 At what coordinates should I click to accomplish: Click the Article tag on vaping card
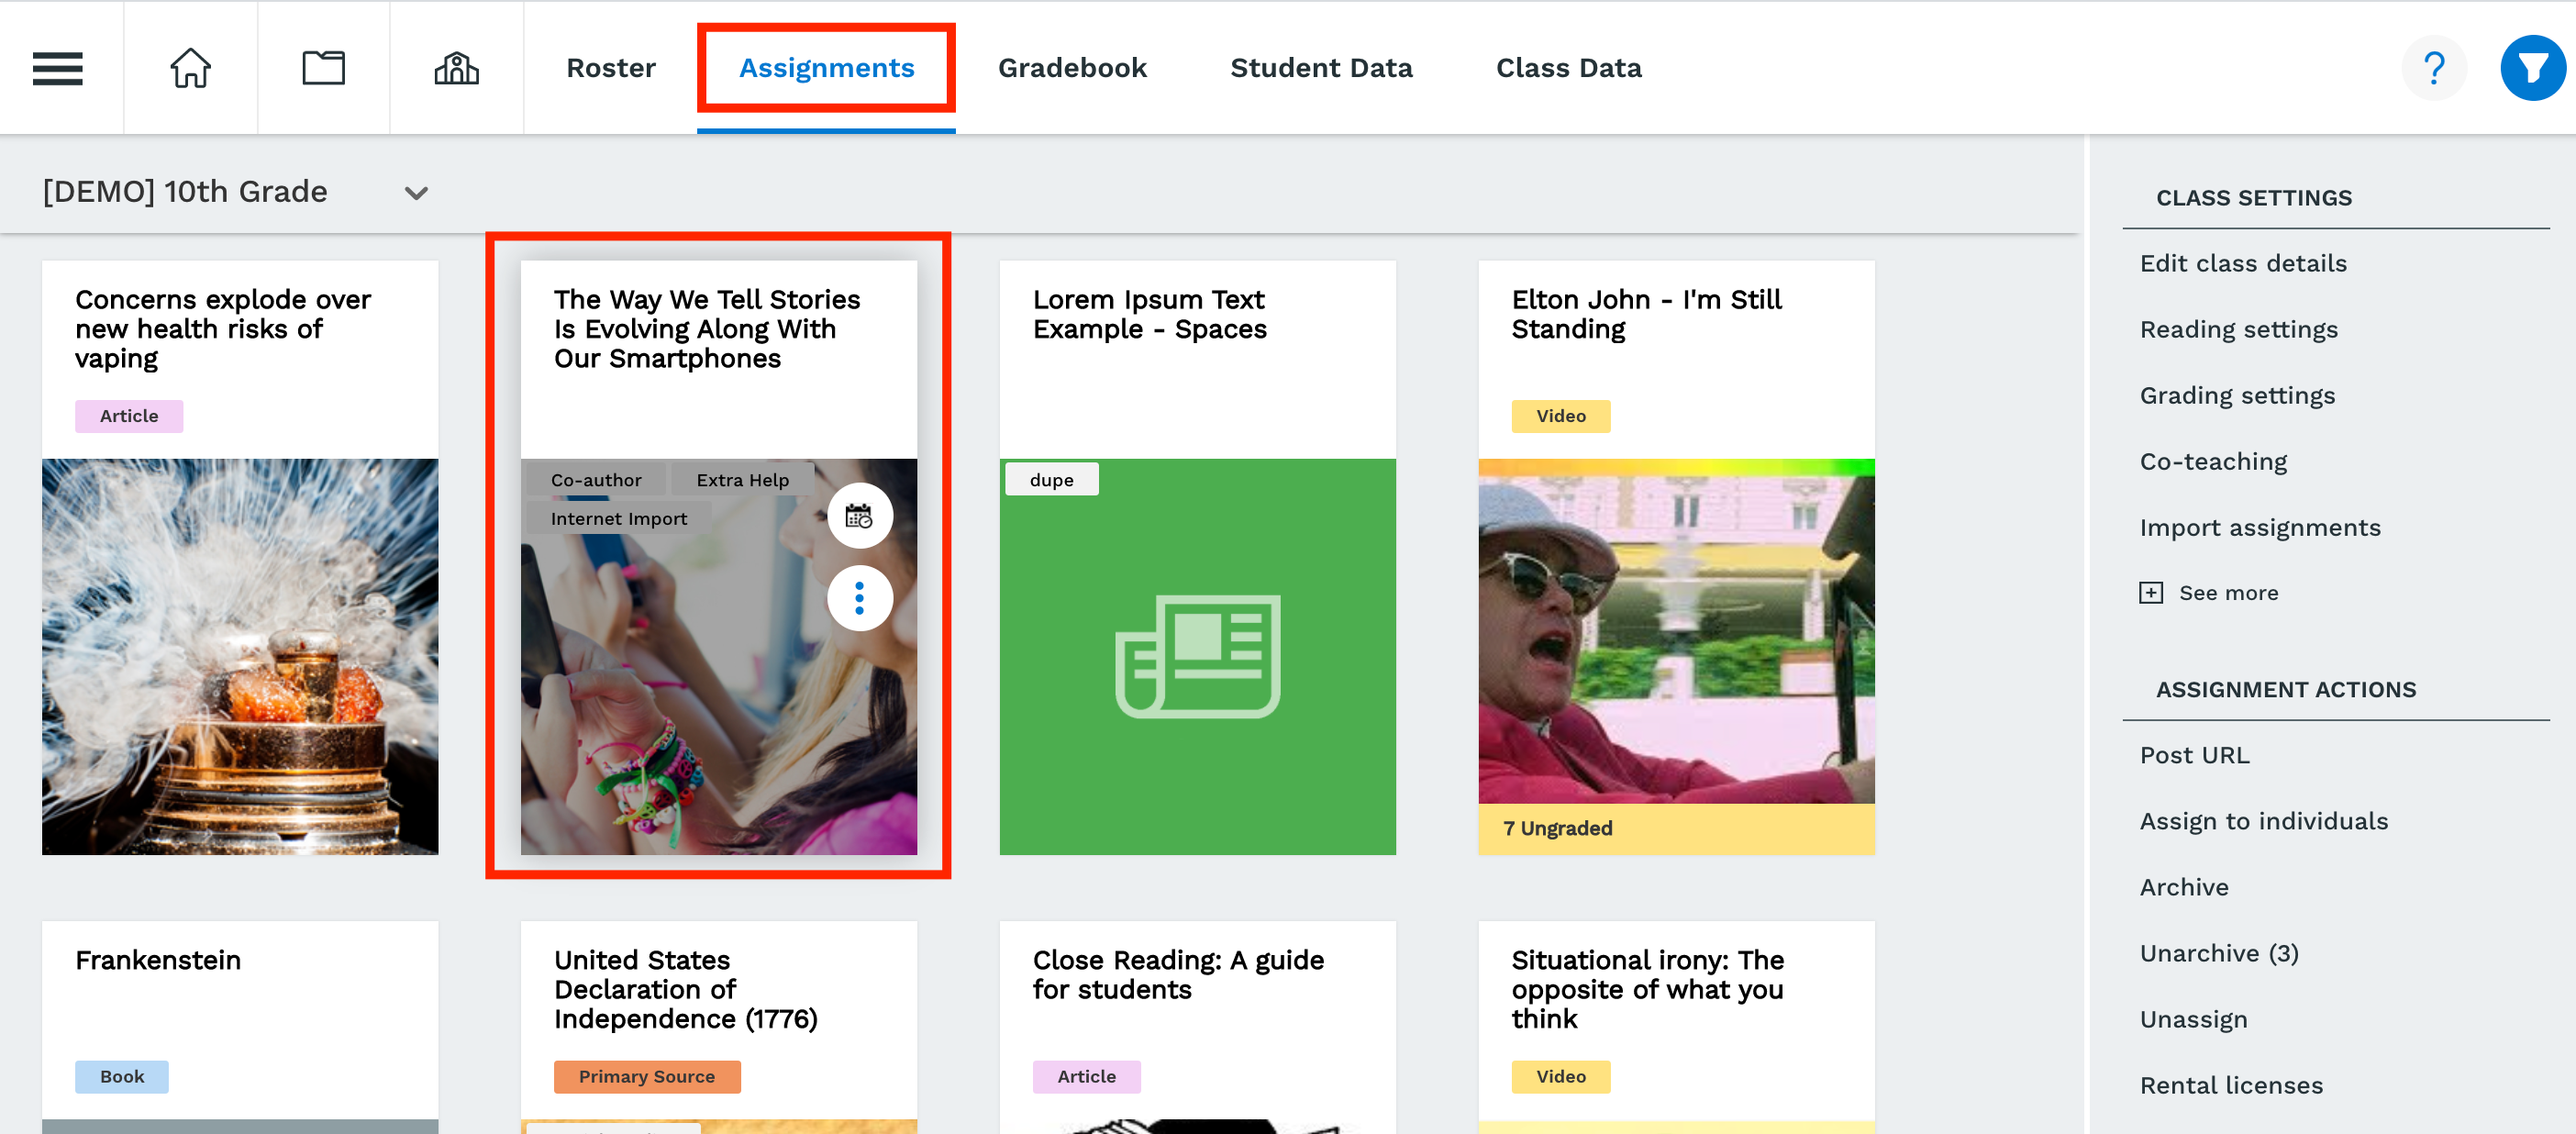tap(129, 416)
